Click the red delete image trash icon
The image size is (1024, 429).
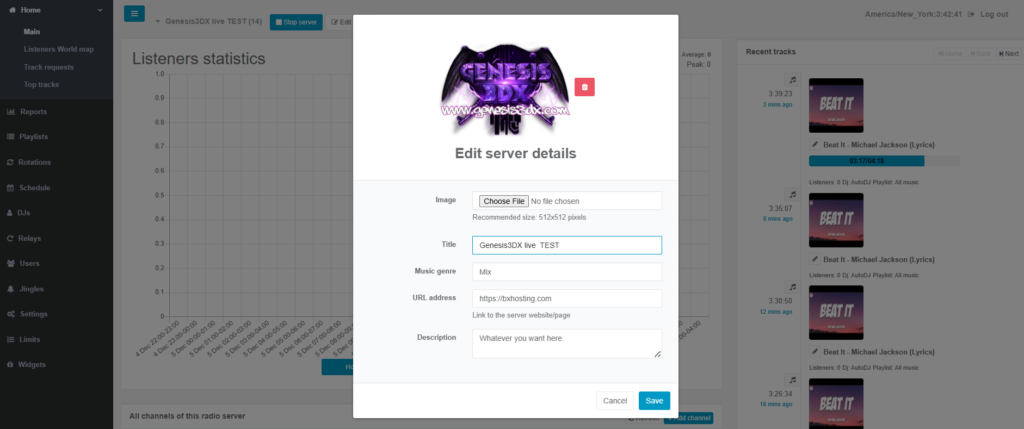tap(584, 87)
